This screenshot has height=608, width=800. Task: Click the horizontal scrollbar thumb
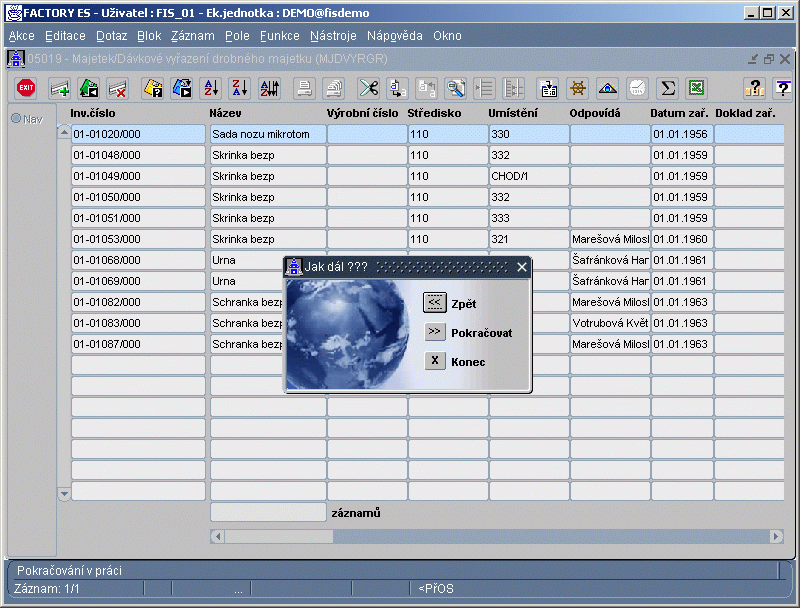pos(279,536)
